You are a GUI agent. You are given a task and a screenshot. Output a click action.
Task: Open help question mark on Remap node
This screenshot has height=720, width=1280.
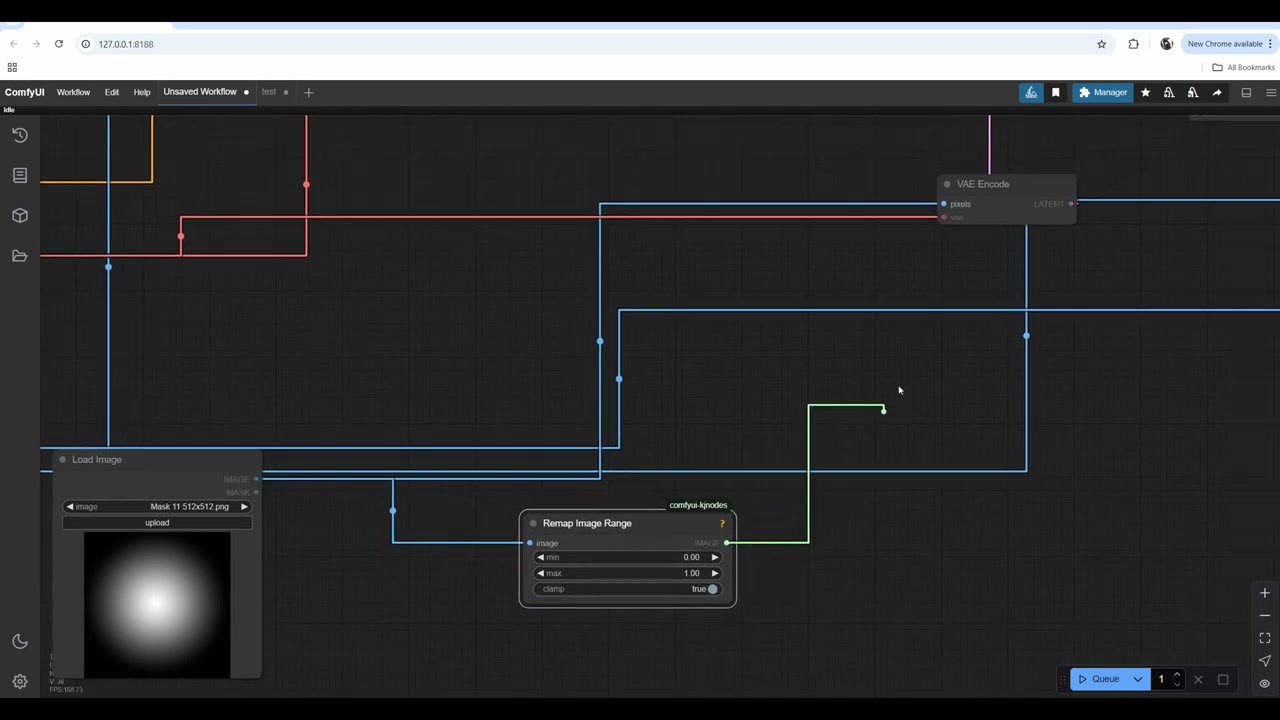point(722,523)
